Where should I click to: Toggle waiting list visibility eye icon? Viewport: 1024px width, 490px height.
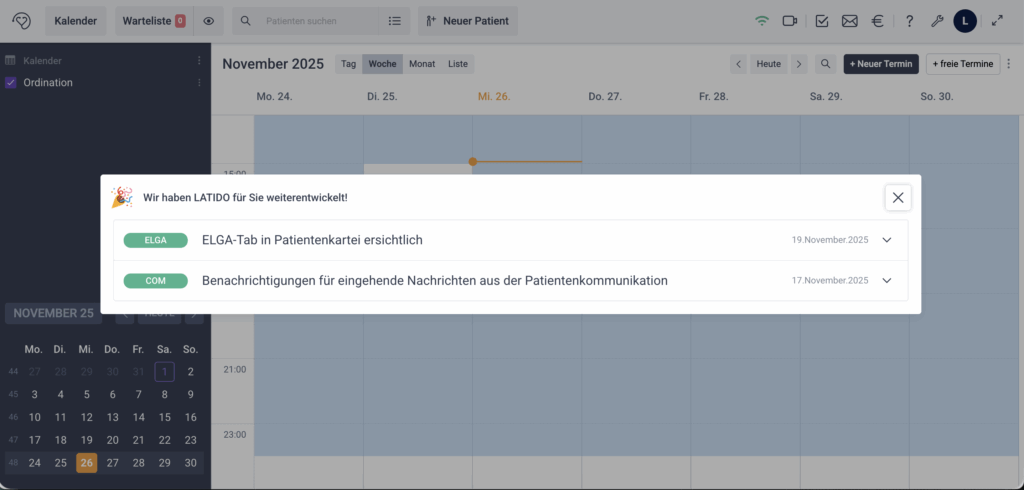point(208,21)
